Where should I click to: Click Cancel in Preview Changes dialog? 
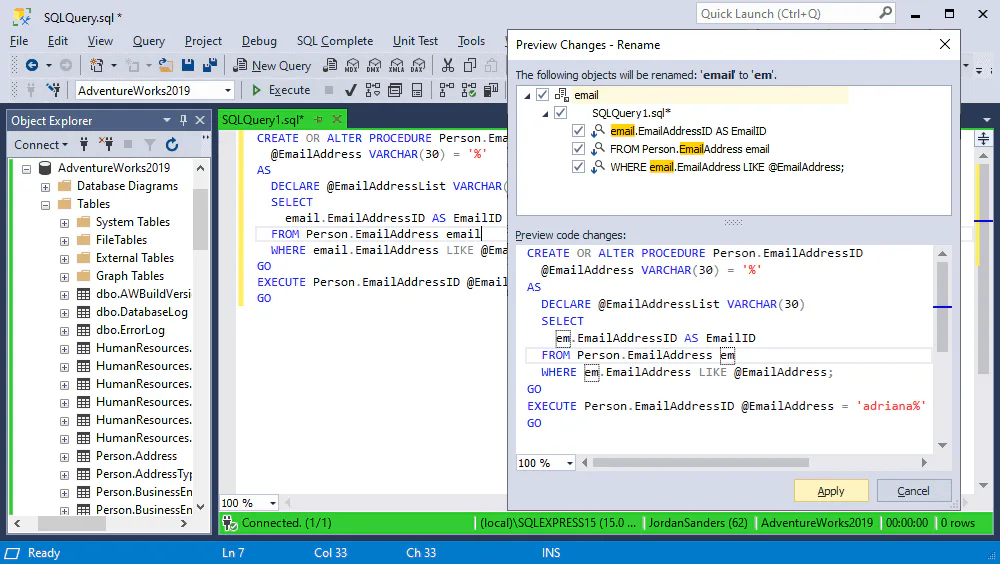coord(913,491)
